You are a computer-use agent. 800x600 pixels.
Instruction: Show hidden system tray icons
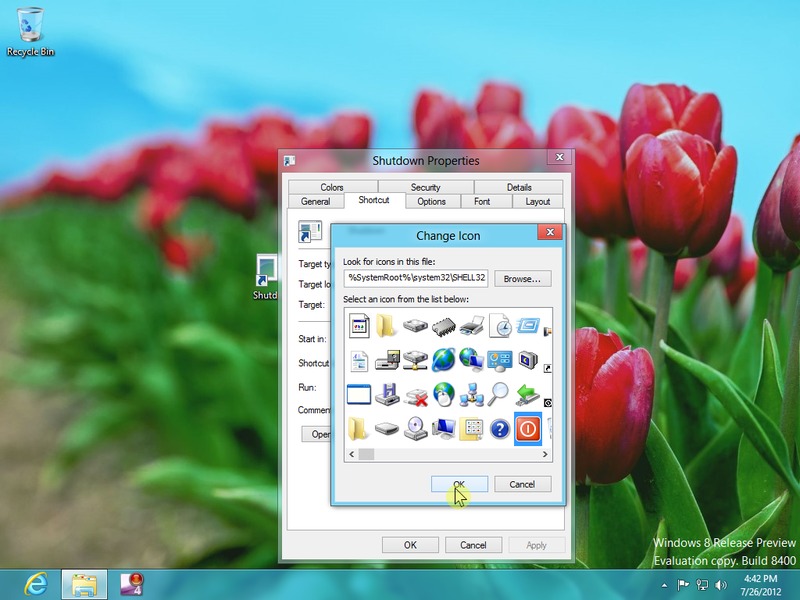[x=665, y=584]
